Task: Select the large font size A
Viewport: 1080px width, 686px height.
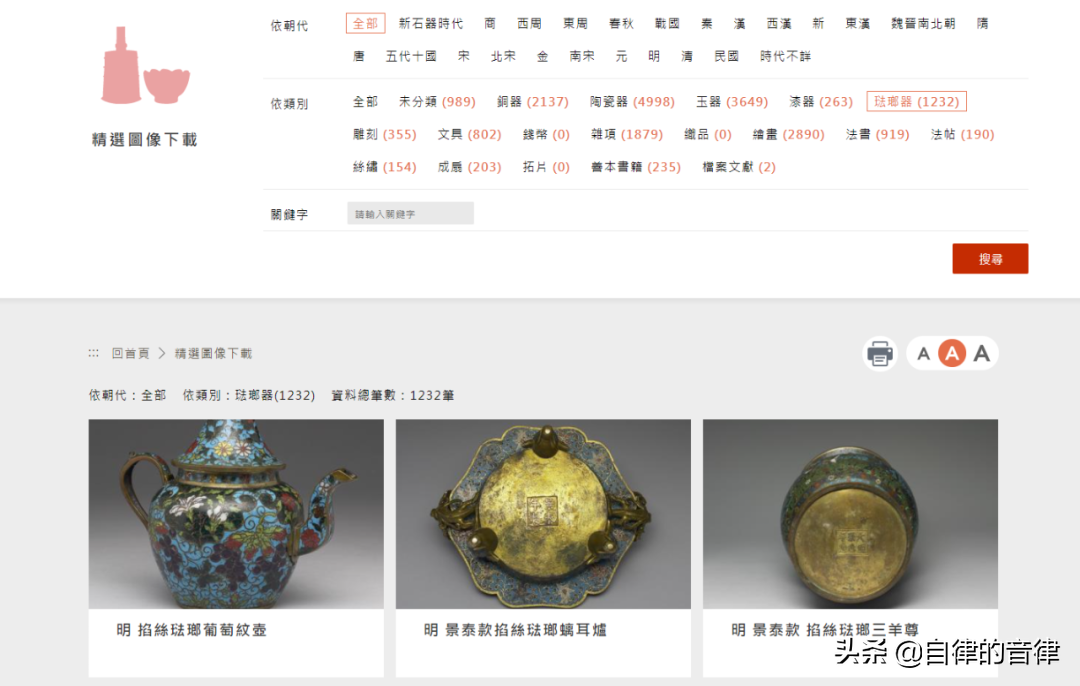Action: click(982, 353)
